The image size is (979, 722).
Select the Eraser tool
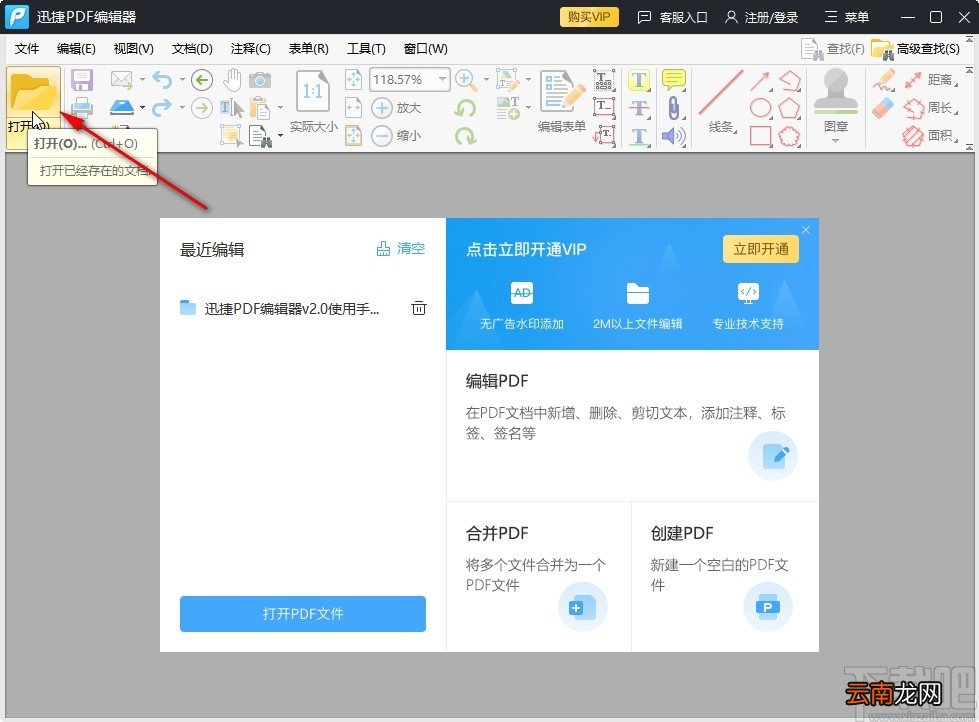tap(883, 107)
